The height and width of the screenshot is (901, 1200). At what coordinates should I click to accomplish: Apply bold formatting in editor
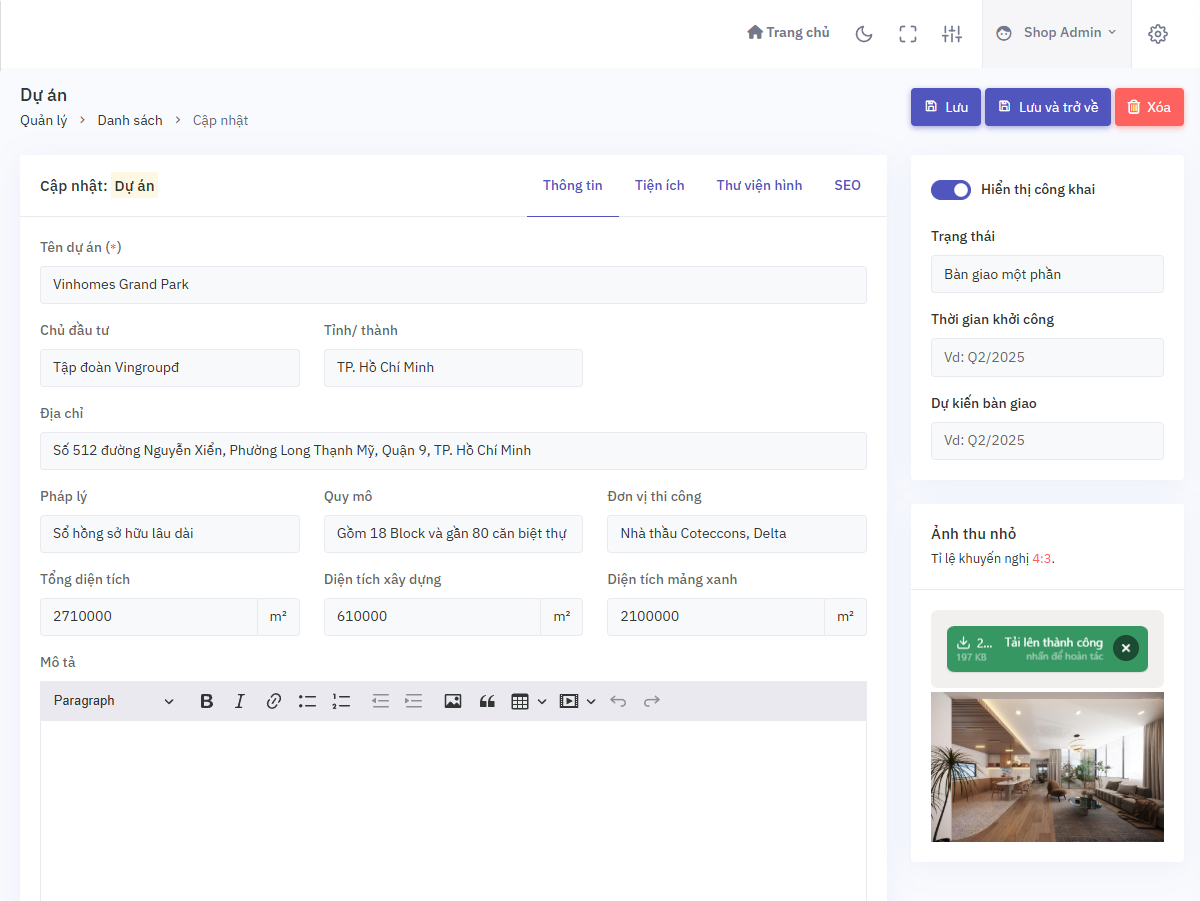[x=207, y=701]
